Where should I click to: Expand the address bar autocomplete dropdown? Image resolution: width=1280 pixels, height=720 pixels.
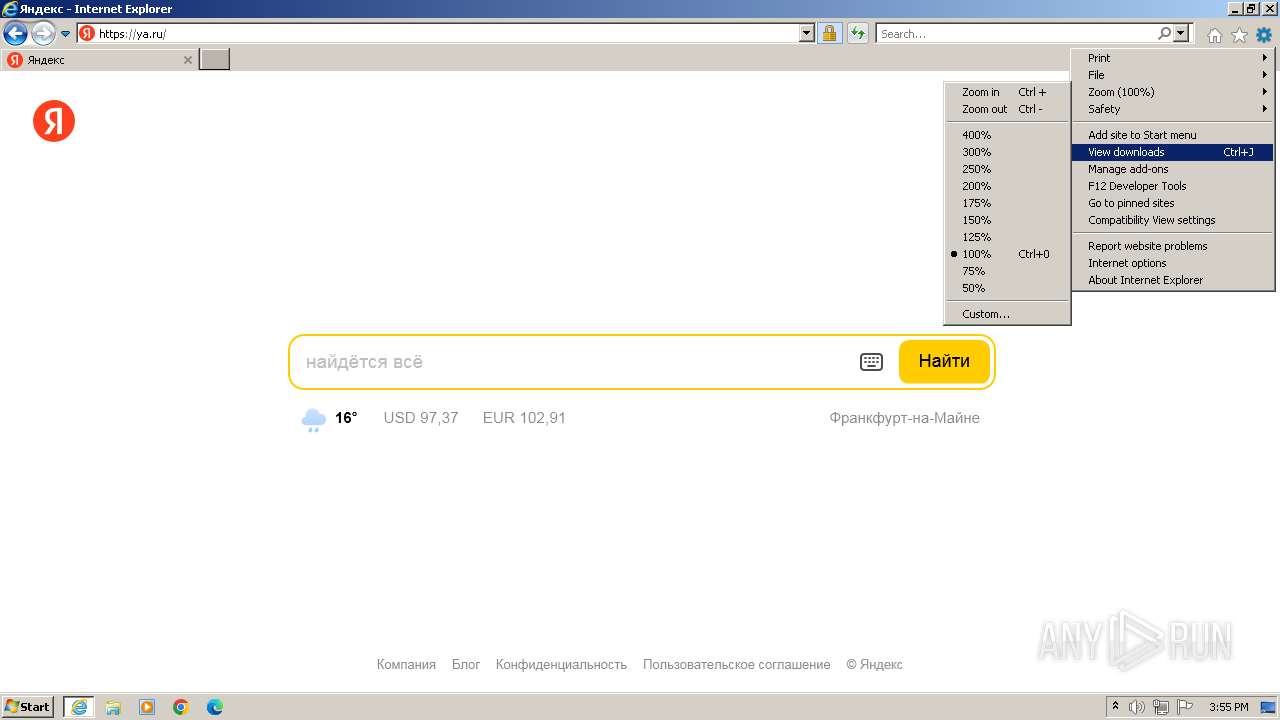(x=808, y=34)
